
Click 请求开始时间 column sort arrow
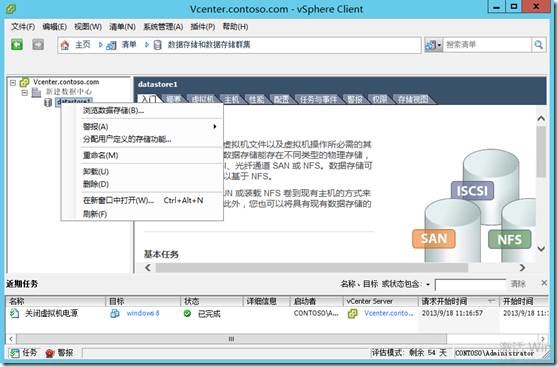[491, 301]
